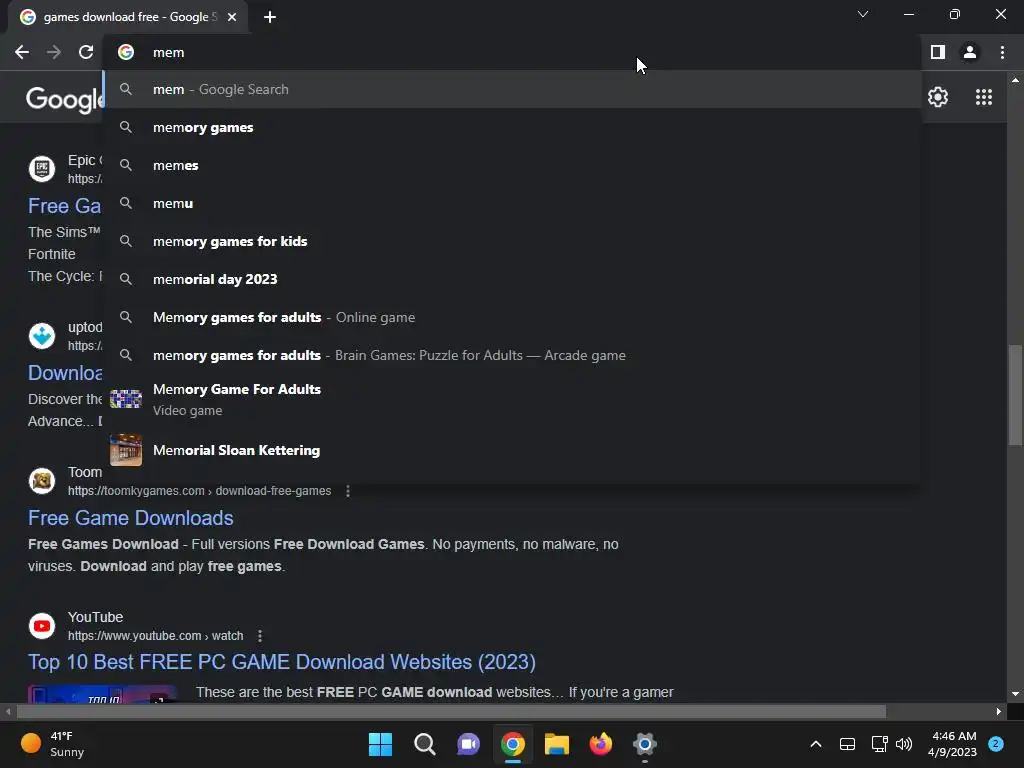This screenshot has height=768, width=1024.
Task: Open Top 10 Best FREE PC GAME result
Action: click(x=281, y=662)
